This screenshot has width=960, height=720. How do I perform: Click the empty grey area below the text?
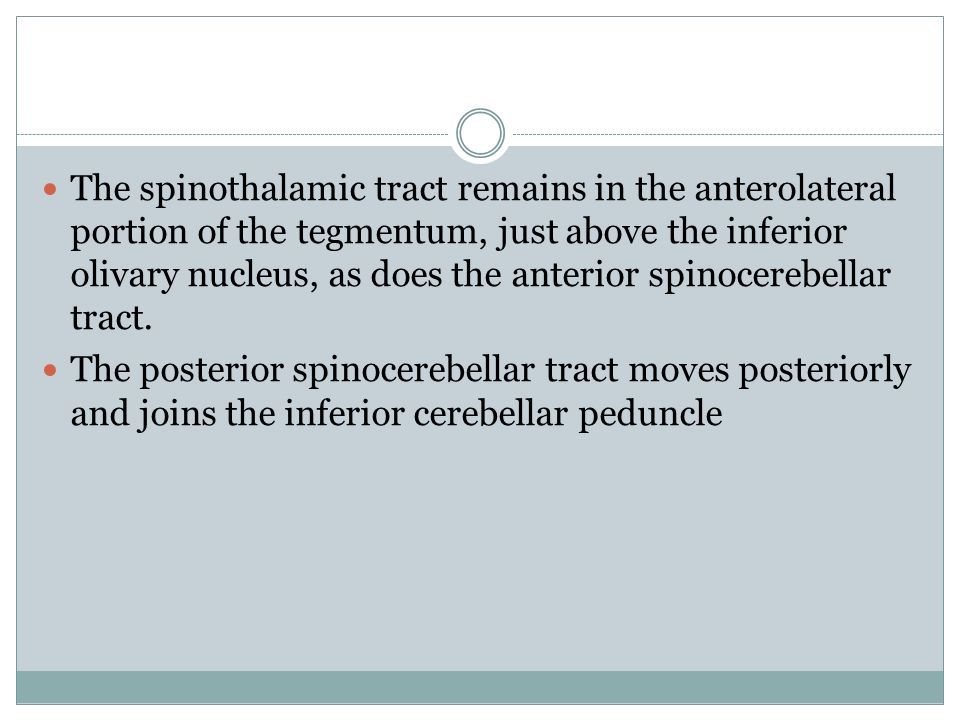point(480,551)
